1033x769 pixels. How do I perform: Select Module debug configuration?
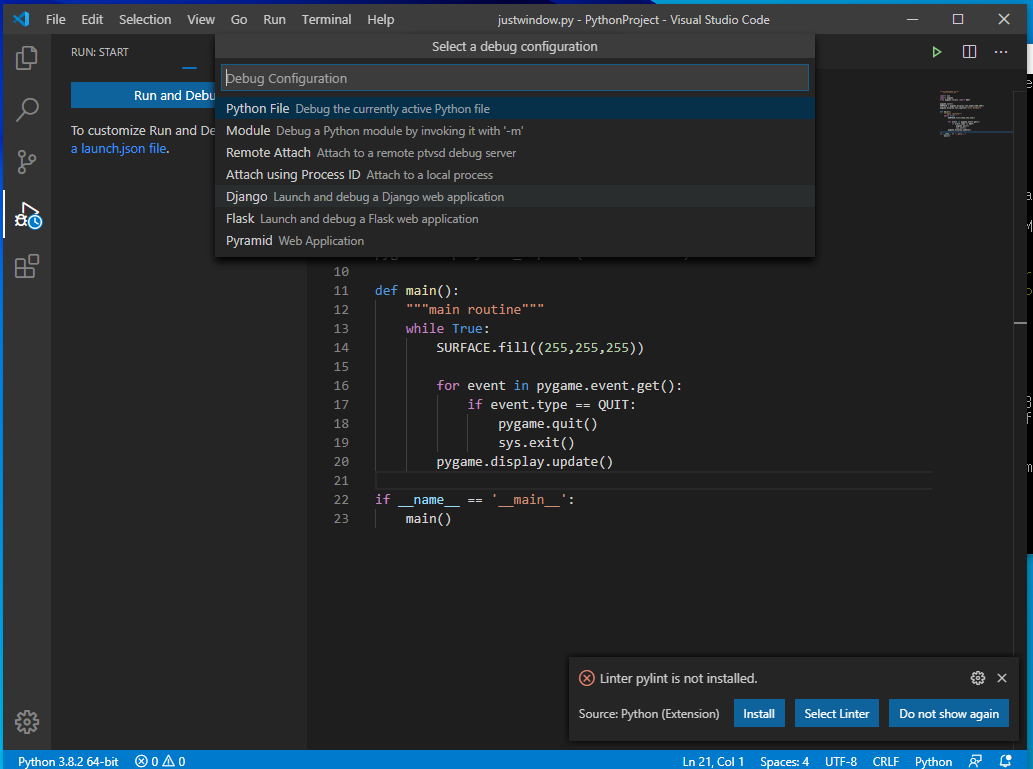point(515,130)
